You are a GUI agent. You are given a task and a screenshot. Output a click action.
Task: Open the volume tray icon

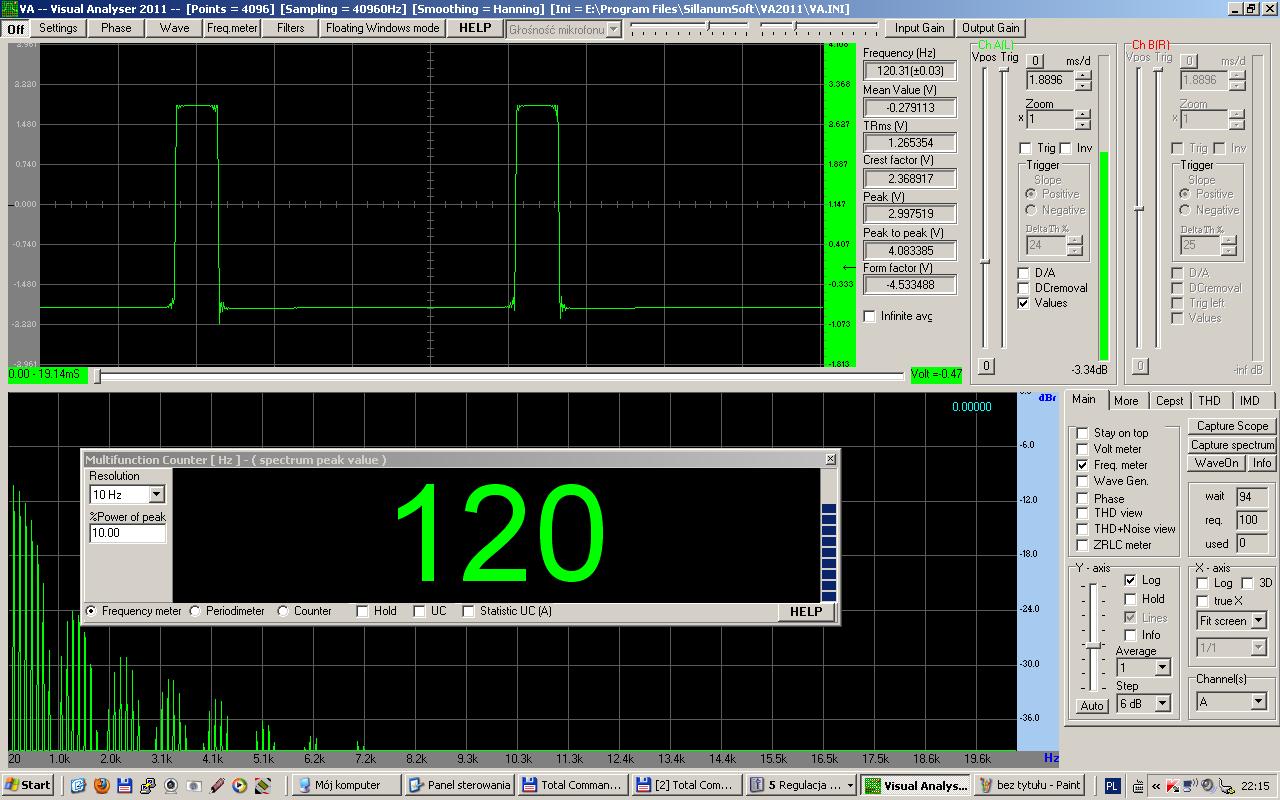(1207, 786)
